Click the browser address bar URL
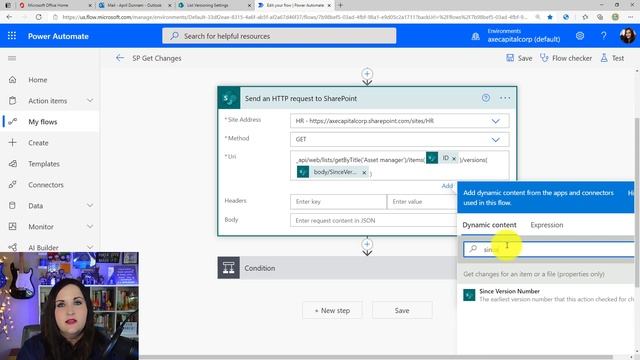The width and height of the screenshot is (640, 360). point(294,17)
